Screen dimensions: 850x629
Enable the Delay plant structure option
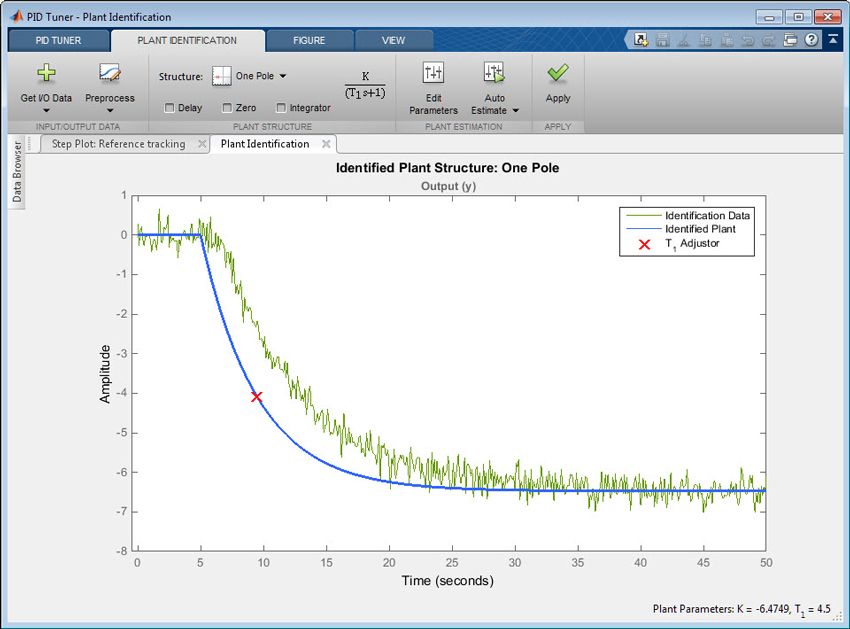click(x=172, y=107)
